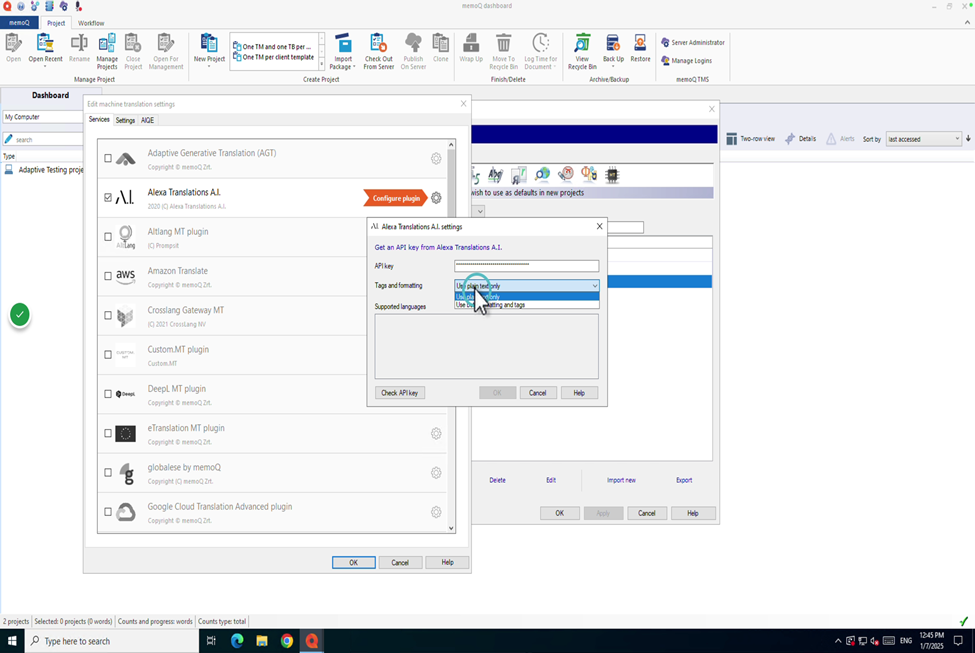Cancel the Alexa Translations A.I. settings dialog

(537, 393)
